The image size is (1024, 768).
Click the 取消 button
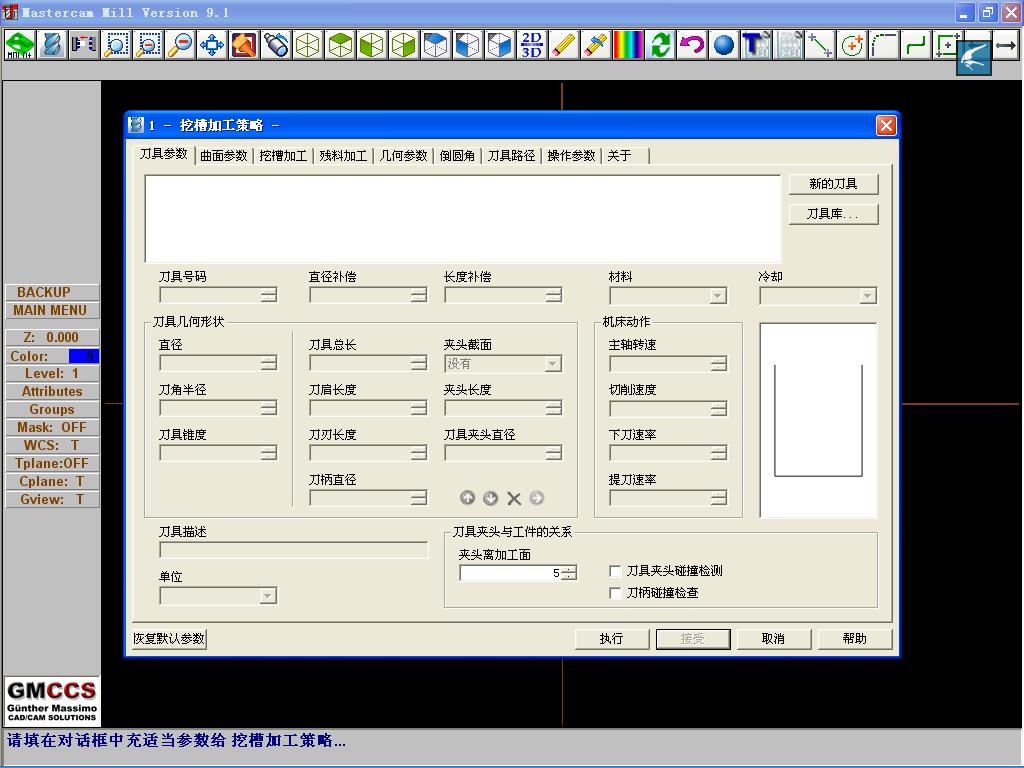774,639
